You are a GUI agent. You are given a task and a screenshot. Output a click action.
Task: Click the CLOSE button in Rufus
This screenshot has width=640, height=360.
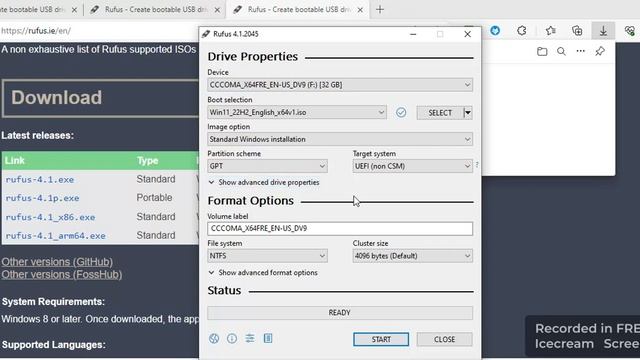(444, 339)
